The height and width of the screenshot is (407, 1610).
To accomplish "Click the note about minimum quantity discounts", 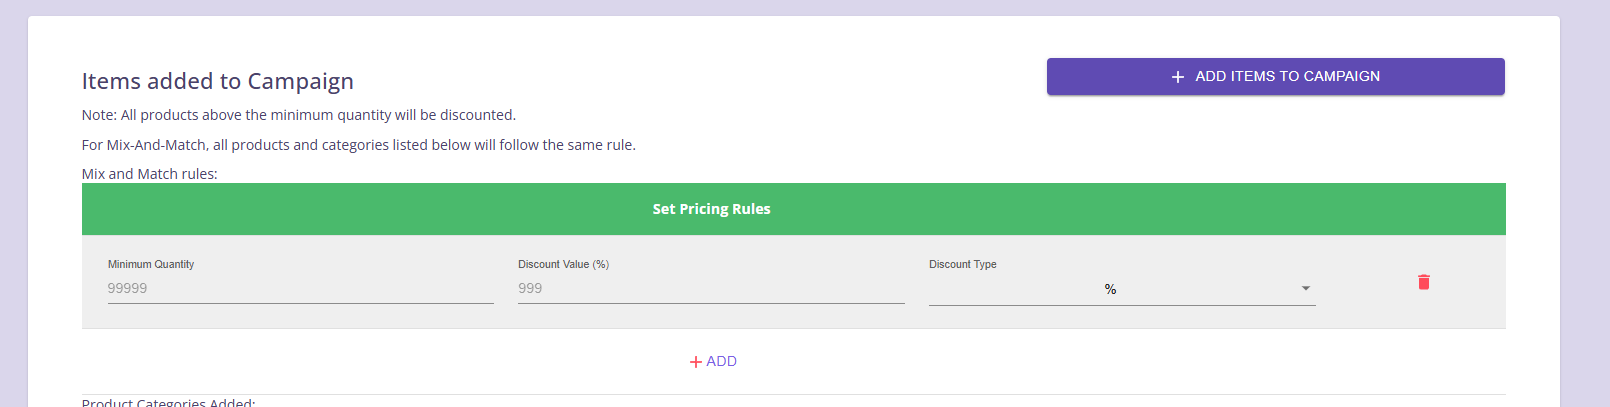I will (x=299, y=115).
